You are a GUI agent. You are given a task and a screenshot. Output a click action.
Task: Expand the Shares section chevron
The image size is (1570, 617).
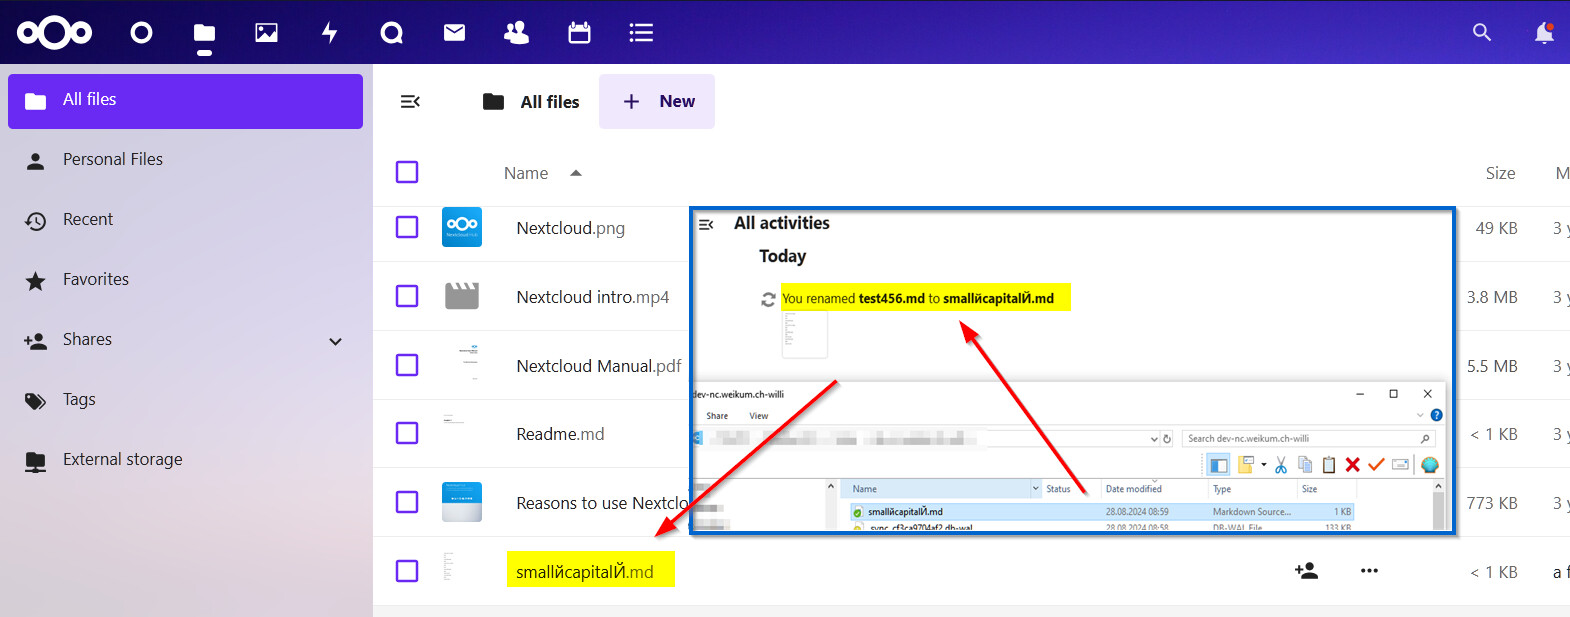click(x=336, y=341)
